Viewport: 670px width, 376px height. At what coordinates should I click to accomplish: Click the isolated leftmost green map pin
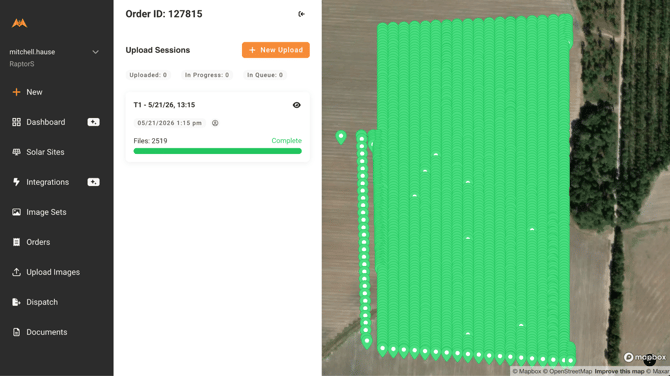[341, 137]
